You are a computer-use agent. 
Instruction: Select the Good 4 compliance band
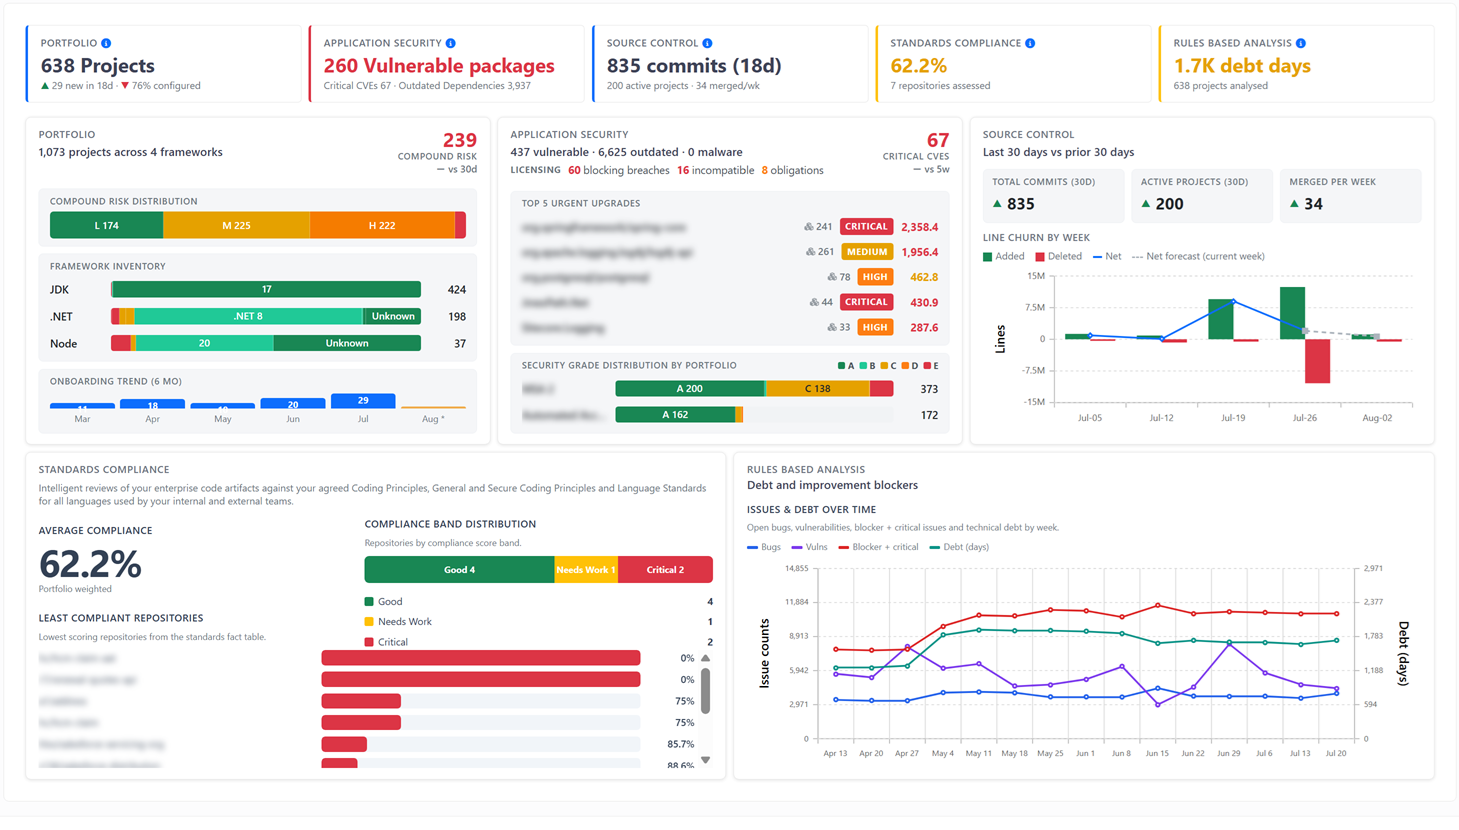459,570
